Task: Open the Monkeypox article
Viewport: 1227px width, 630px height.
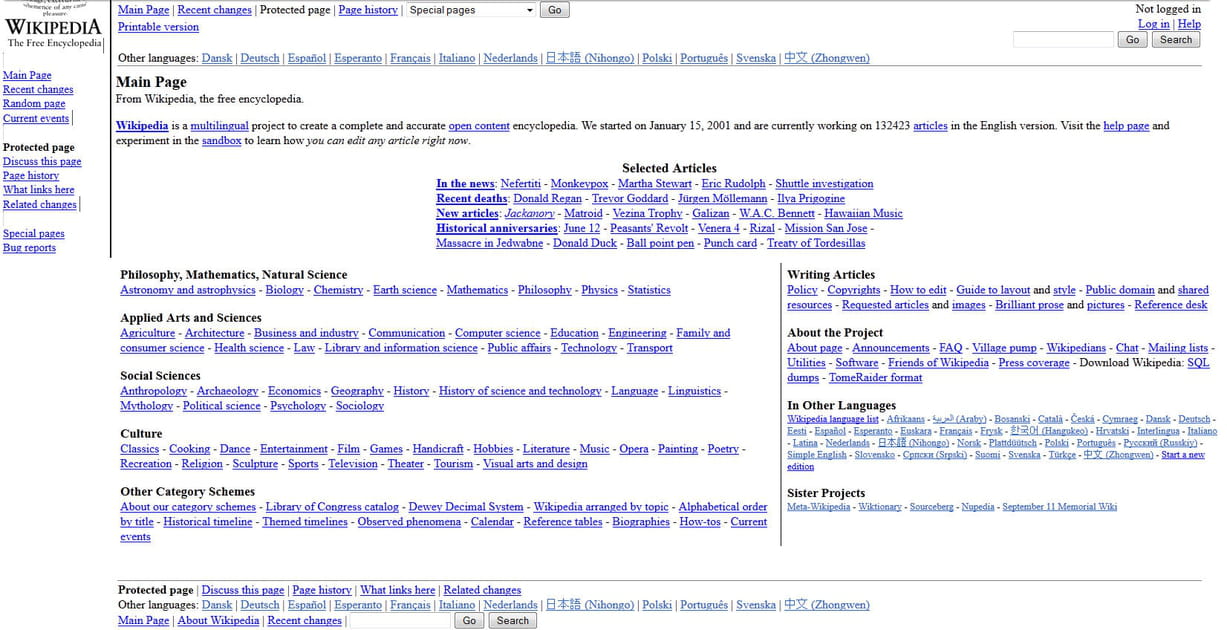Action: pos(579,184)
